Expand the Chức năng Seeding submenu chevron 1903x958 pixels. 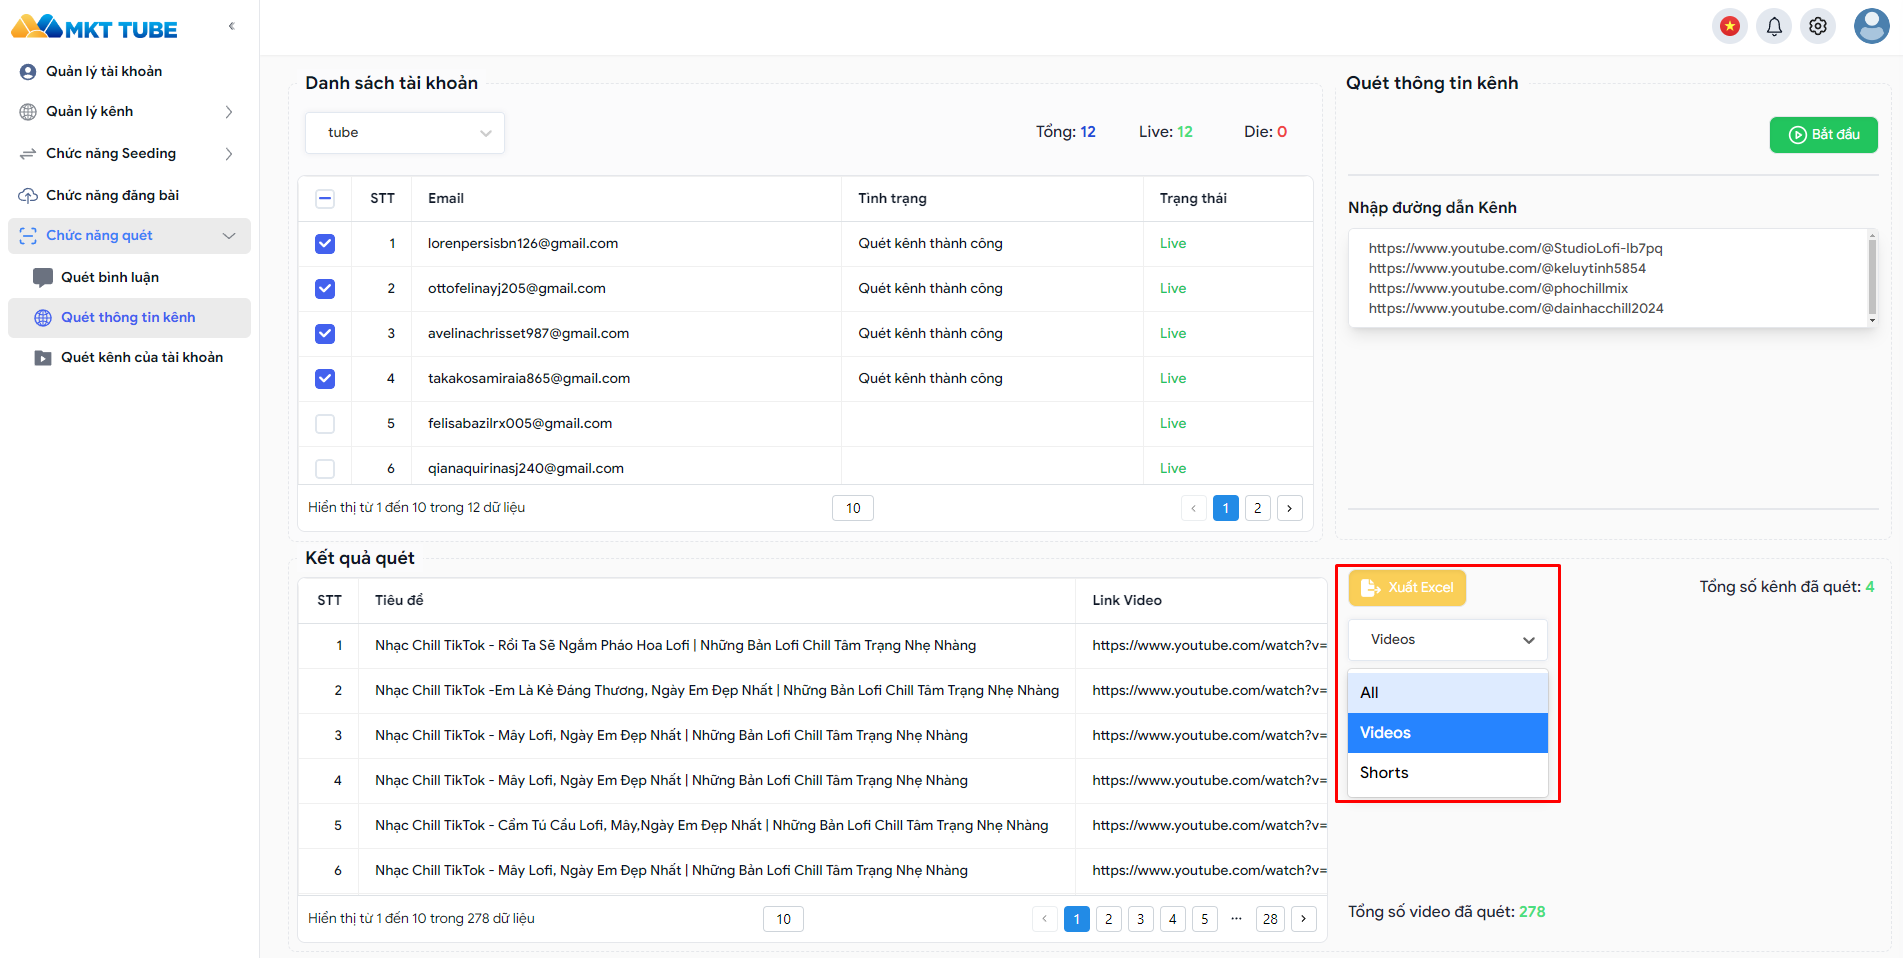tap(229, 154)
